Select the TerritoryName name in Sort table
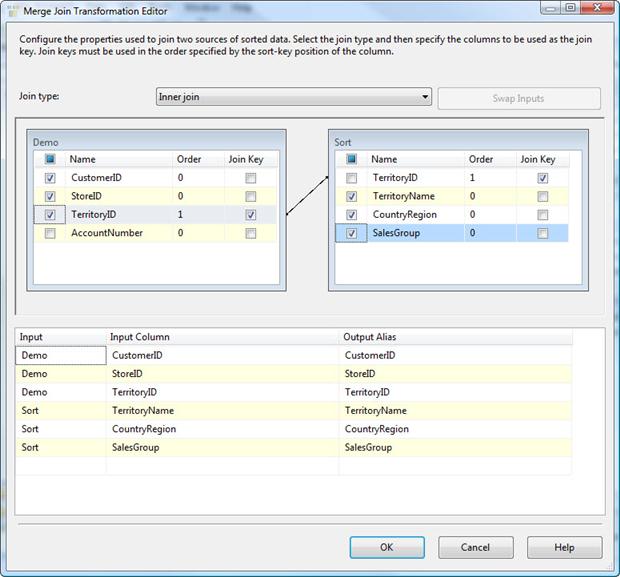Screen dimensions: 620x577 click(404, 196)
